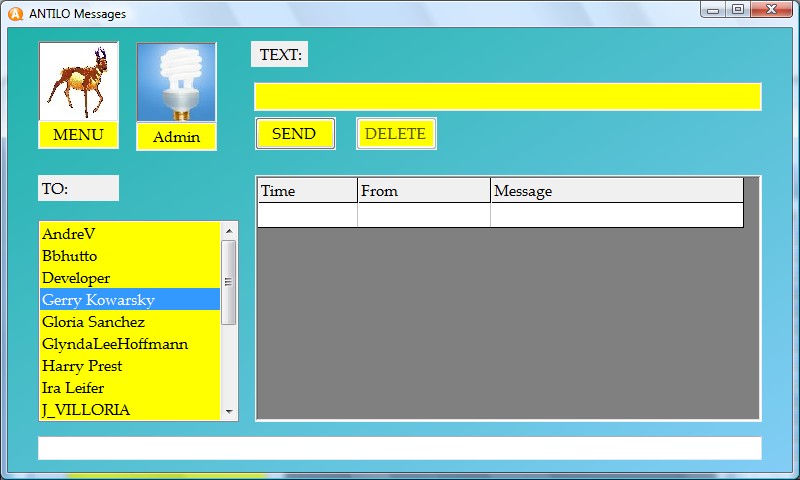Select Bbhutto from the TO list

coord(129,256)
